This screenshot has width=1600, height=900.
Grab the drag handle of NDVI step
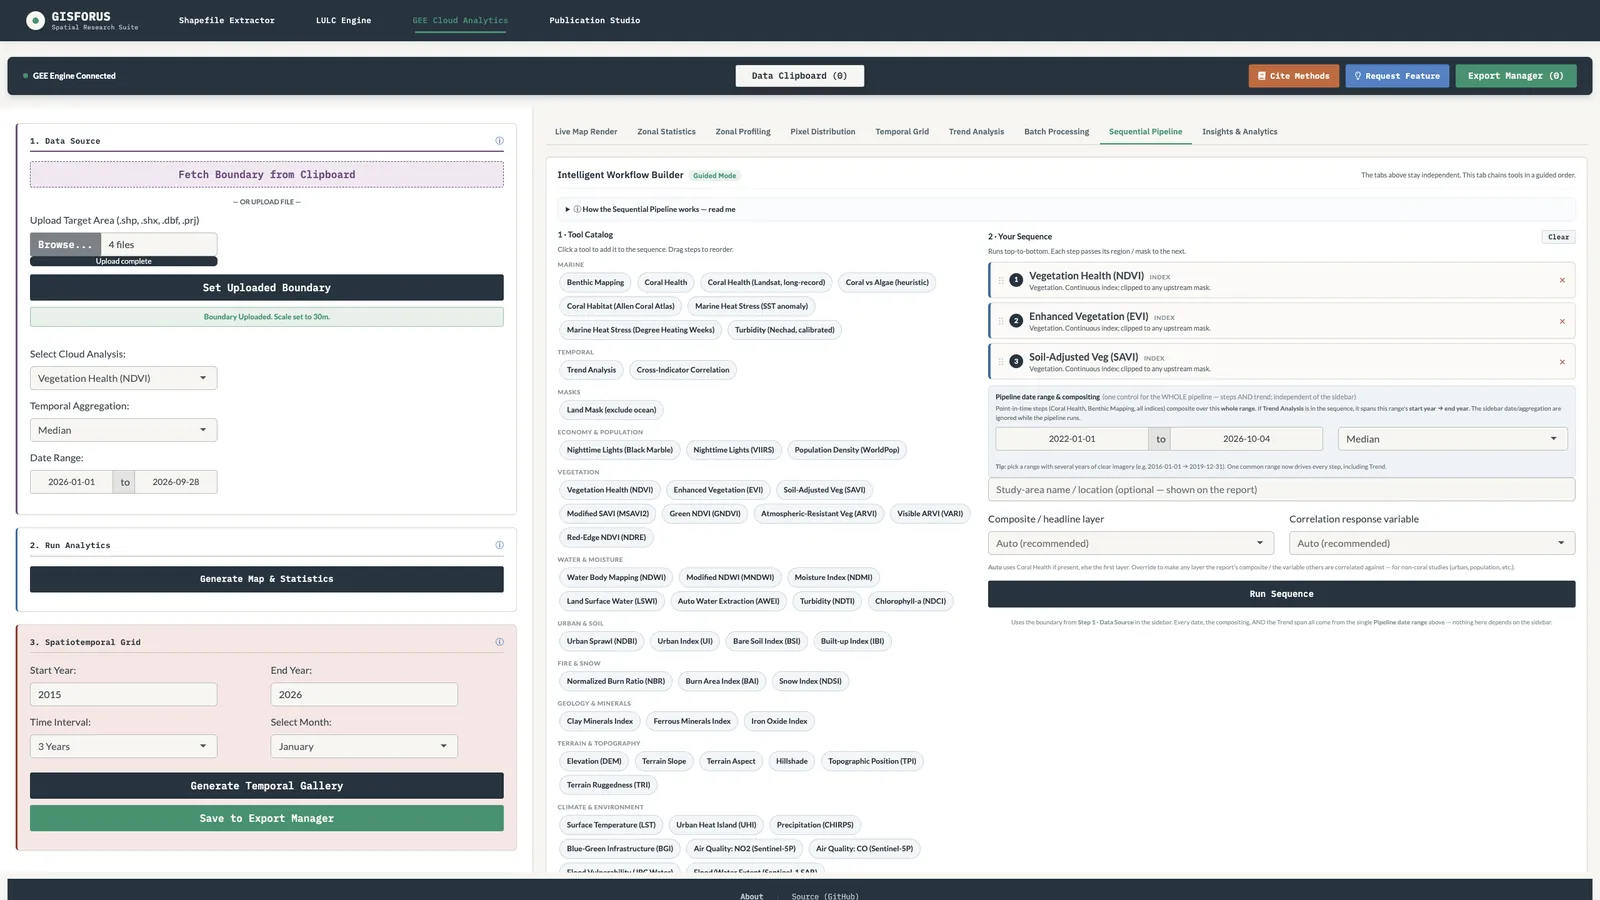coord(1001,280)
